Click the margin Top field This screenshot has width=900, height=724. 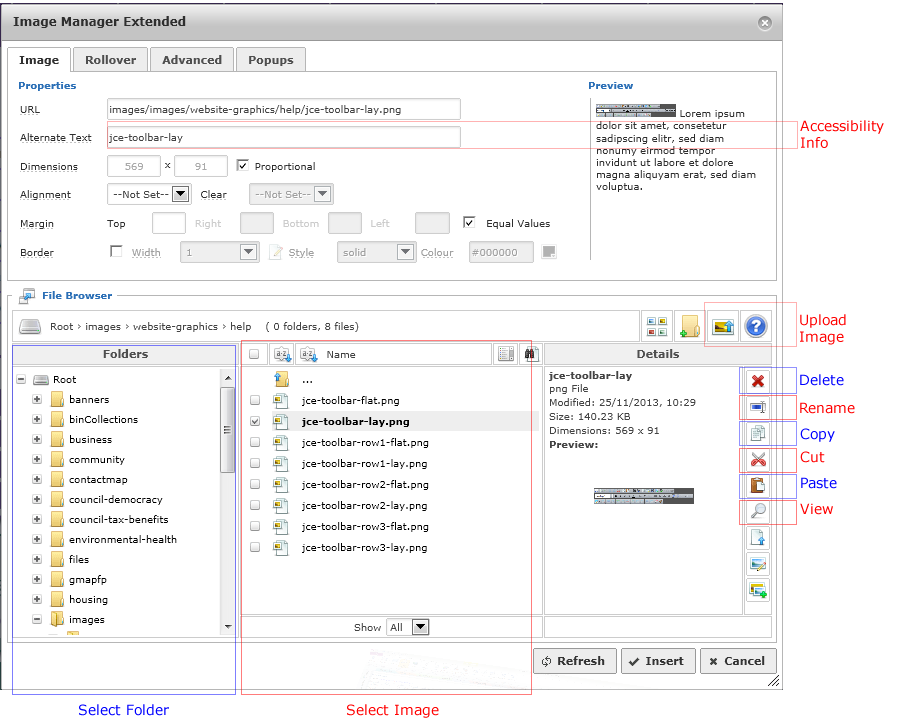coord(169,223)
